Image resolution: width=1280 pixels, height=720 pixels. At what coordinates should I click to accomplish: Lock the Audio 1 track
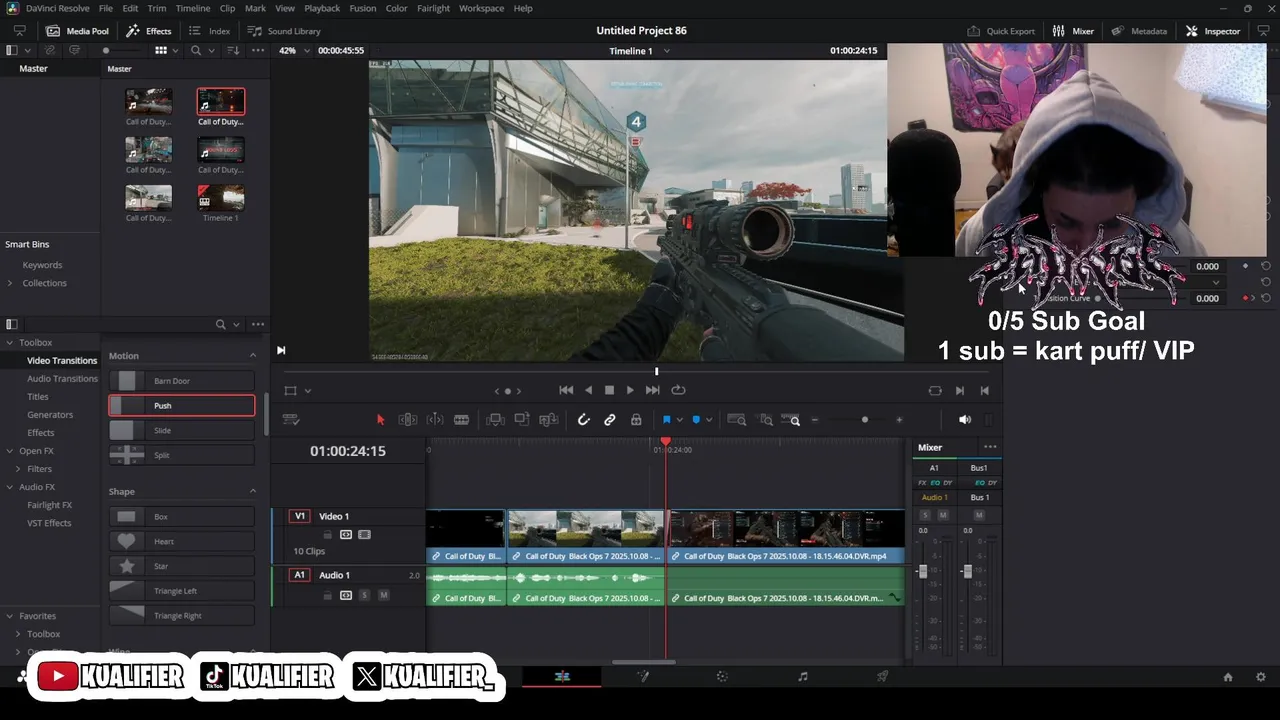(x=327, y=595)
